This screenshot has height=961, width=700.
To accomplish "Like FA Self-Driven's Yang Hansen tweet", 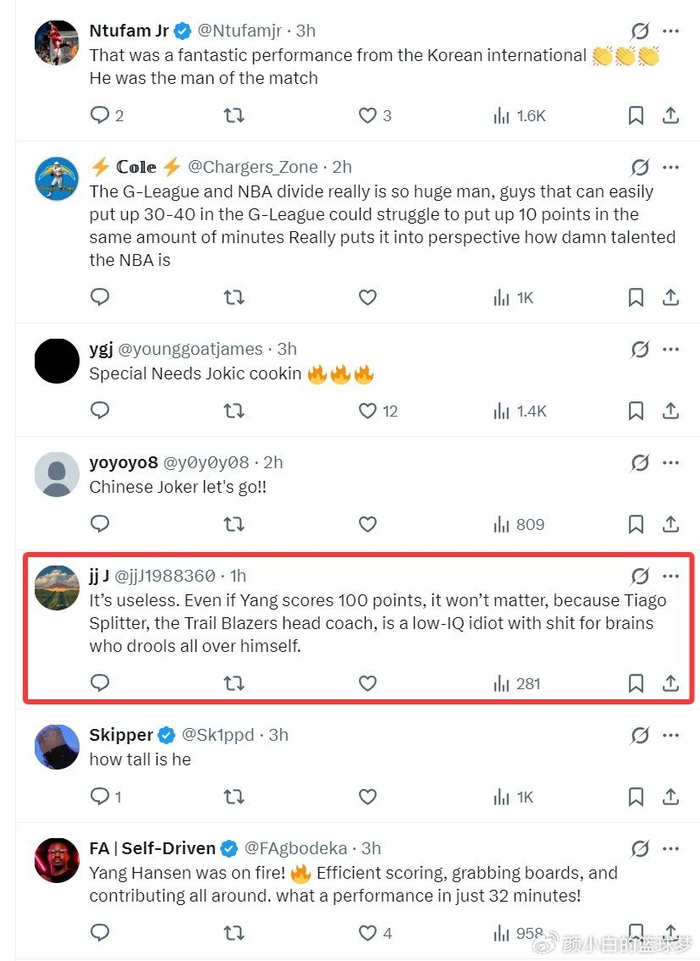I will (367, 932).
